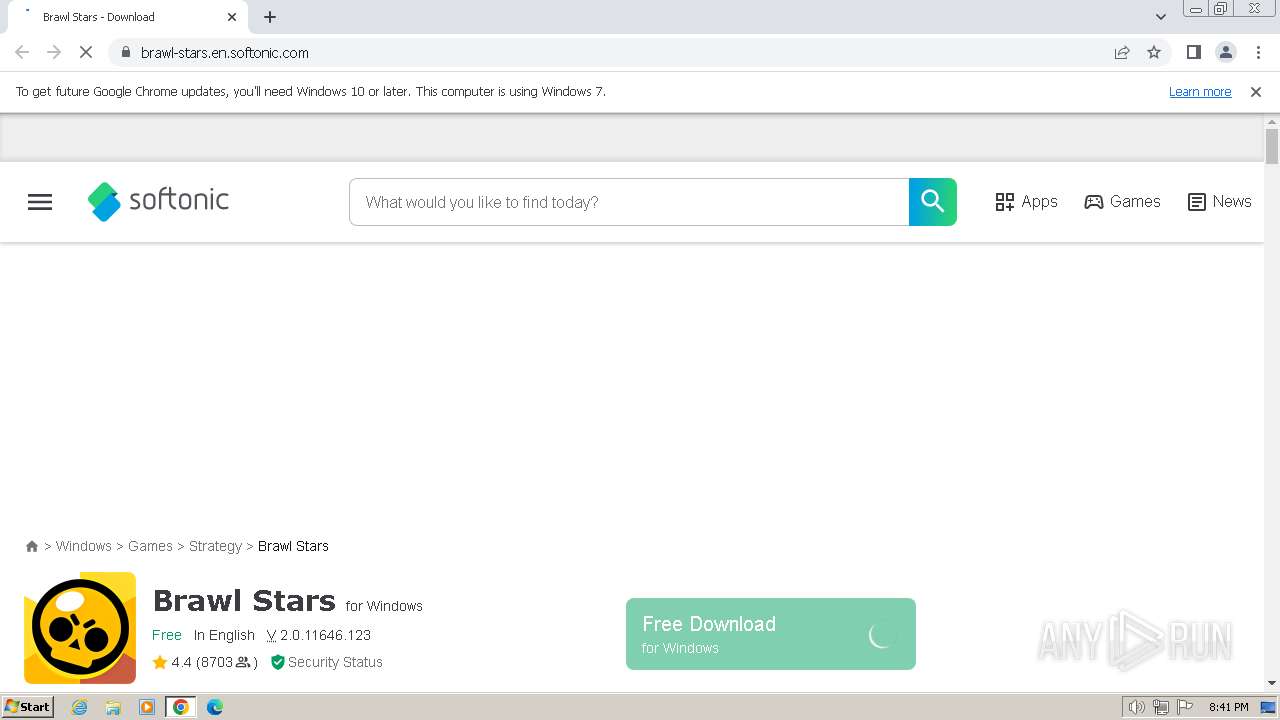This screenshot has width=1280, height=720.
Task: Click the taskbar clock 8:41 PM
Action: tap(1228, 707)
